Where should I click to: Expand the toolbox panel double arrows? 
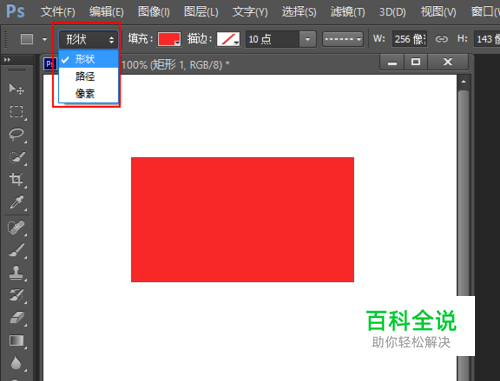7,60
